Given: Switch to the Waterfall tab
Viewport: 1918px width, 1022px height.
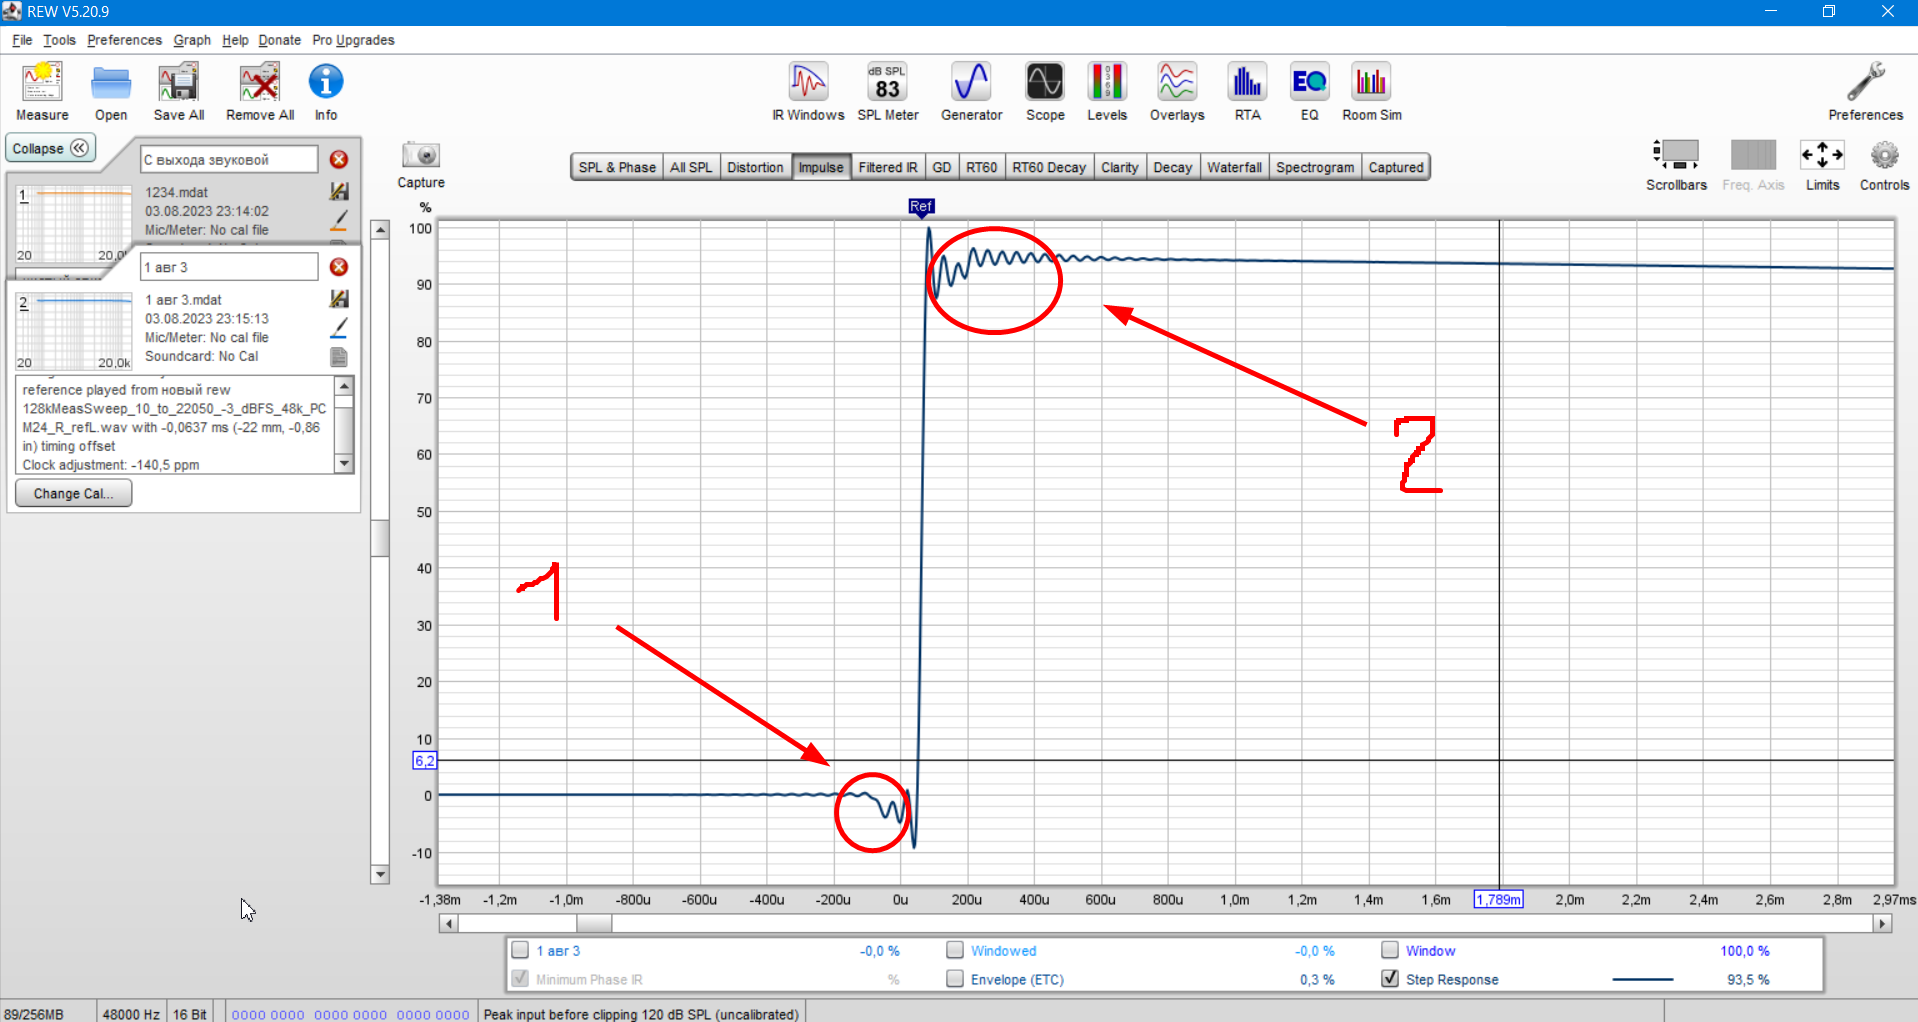Looking at the screenshot, I should 1234,167.
